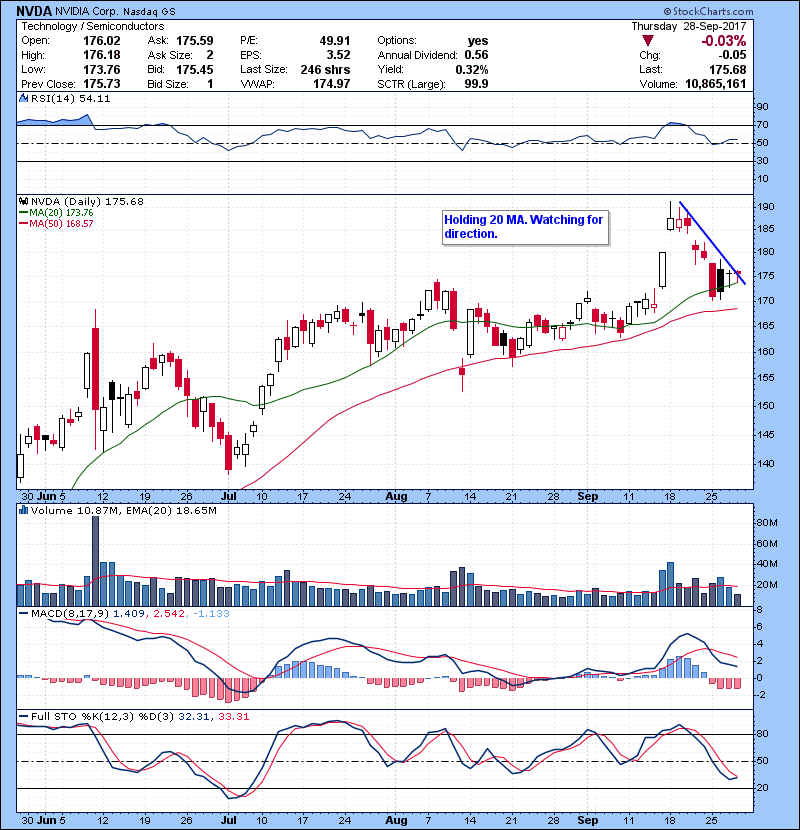This screenshot has height=830, width=800.
Task: Click the Options value yes
Action: pos(478,41)
